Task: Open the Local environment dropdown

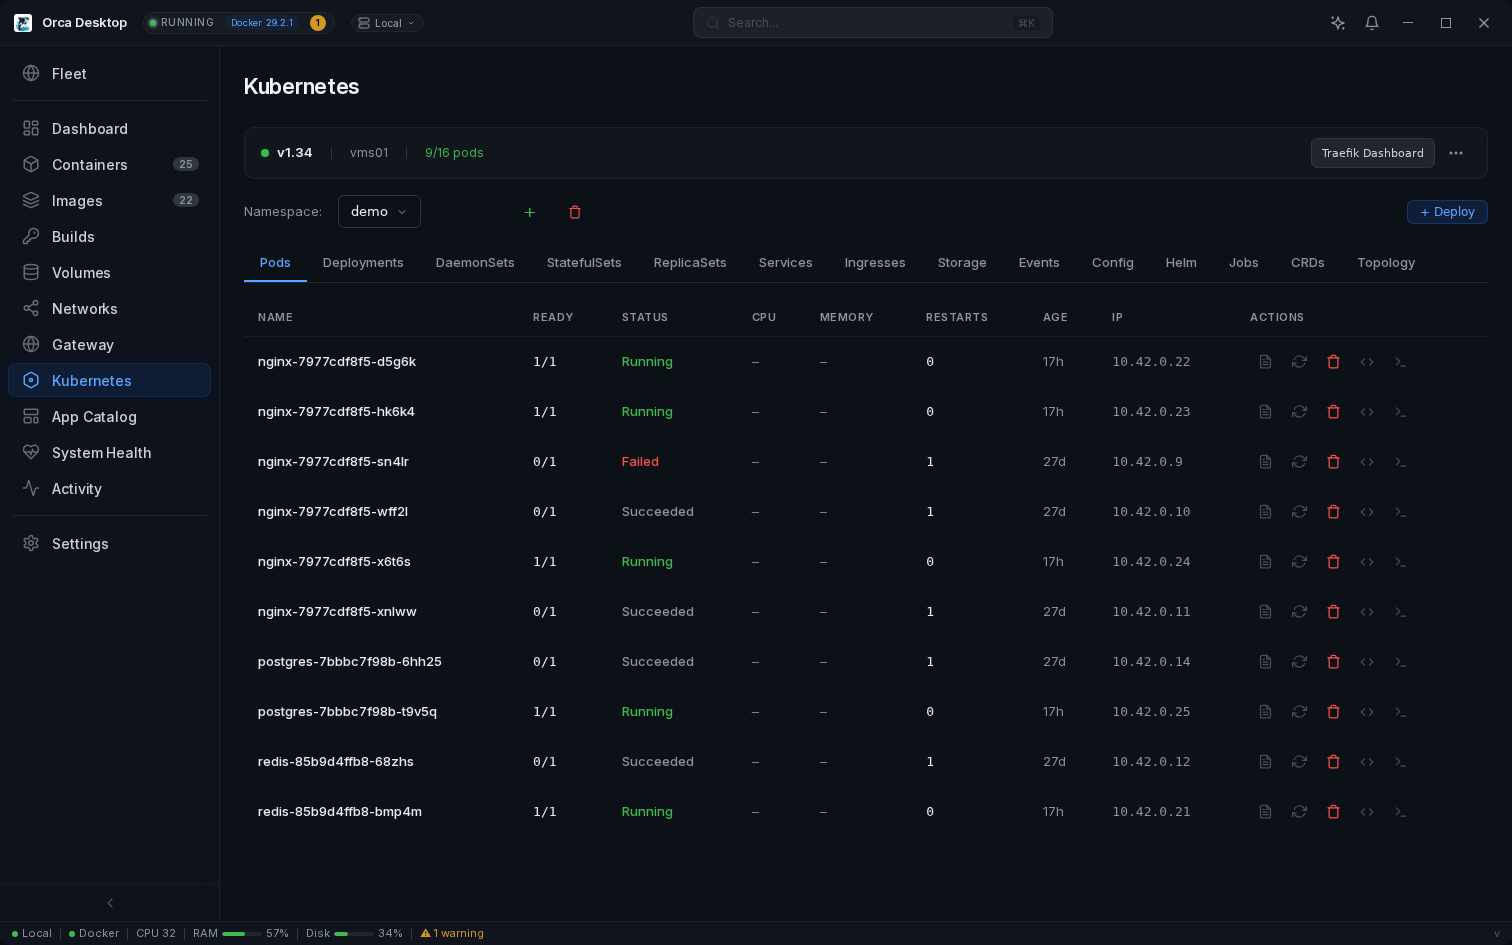Action: 387,23
